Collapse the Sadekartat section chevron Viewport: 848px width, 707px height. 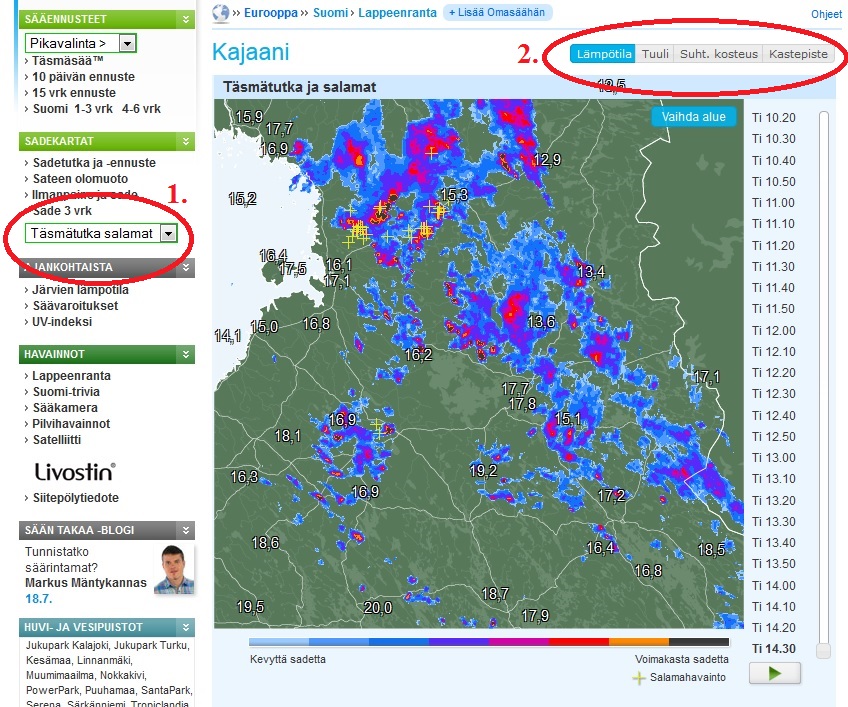[x=186, y=142]
